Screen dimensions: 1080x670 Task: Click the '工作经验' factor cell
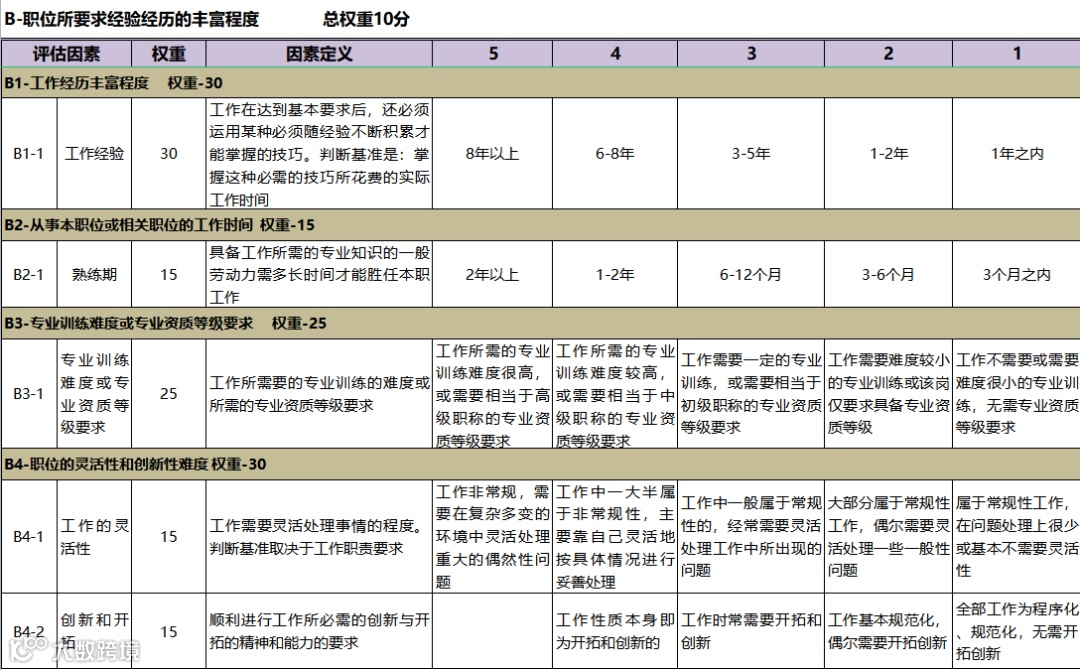(x=94, y=154)
